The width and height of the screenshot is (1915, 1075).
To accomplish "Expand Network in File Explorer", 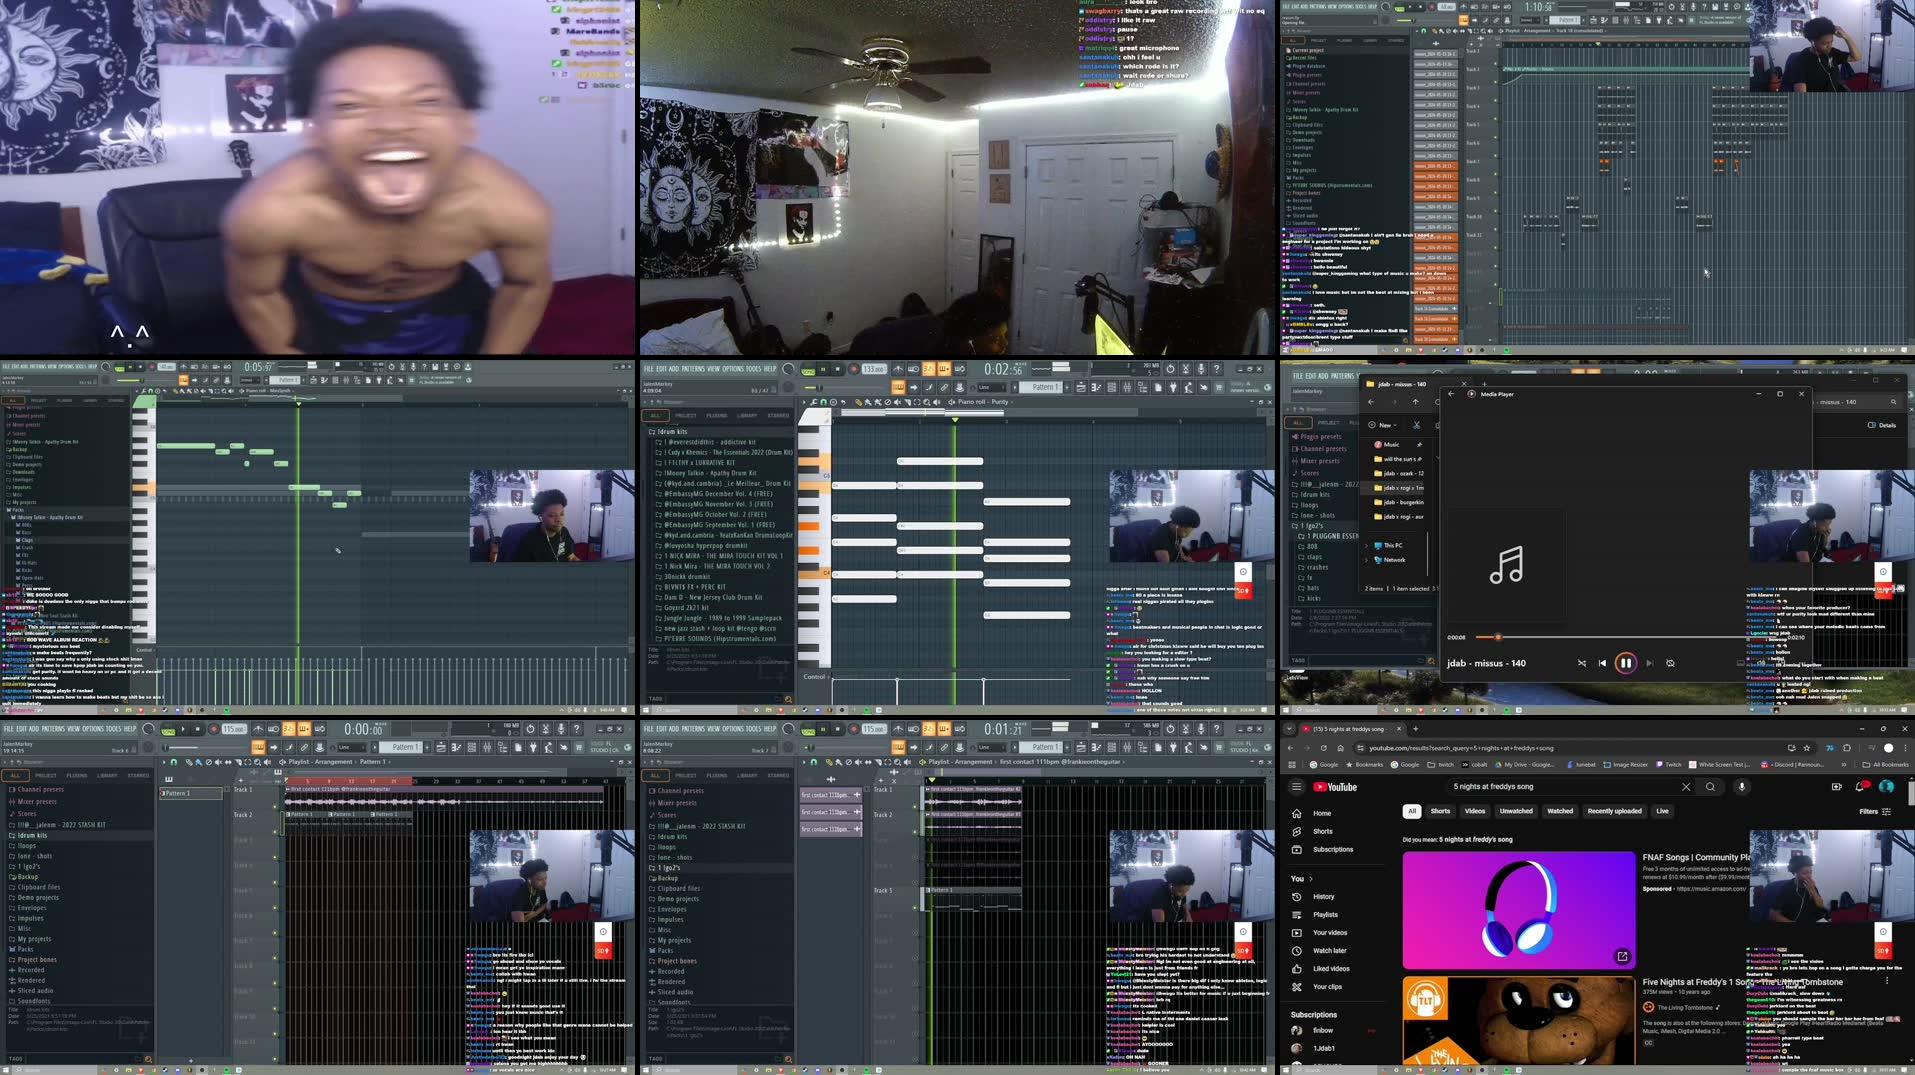I will (1367, 560).
